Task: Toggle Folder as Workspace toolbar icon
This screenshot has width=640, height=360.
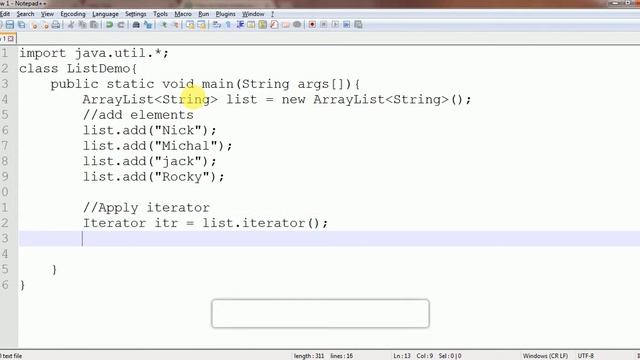Action: 285,24
